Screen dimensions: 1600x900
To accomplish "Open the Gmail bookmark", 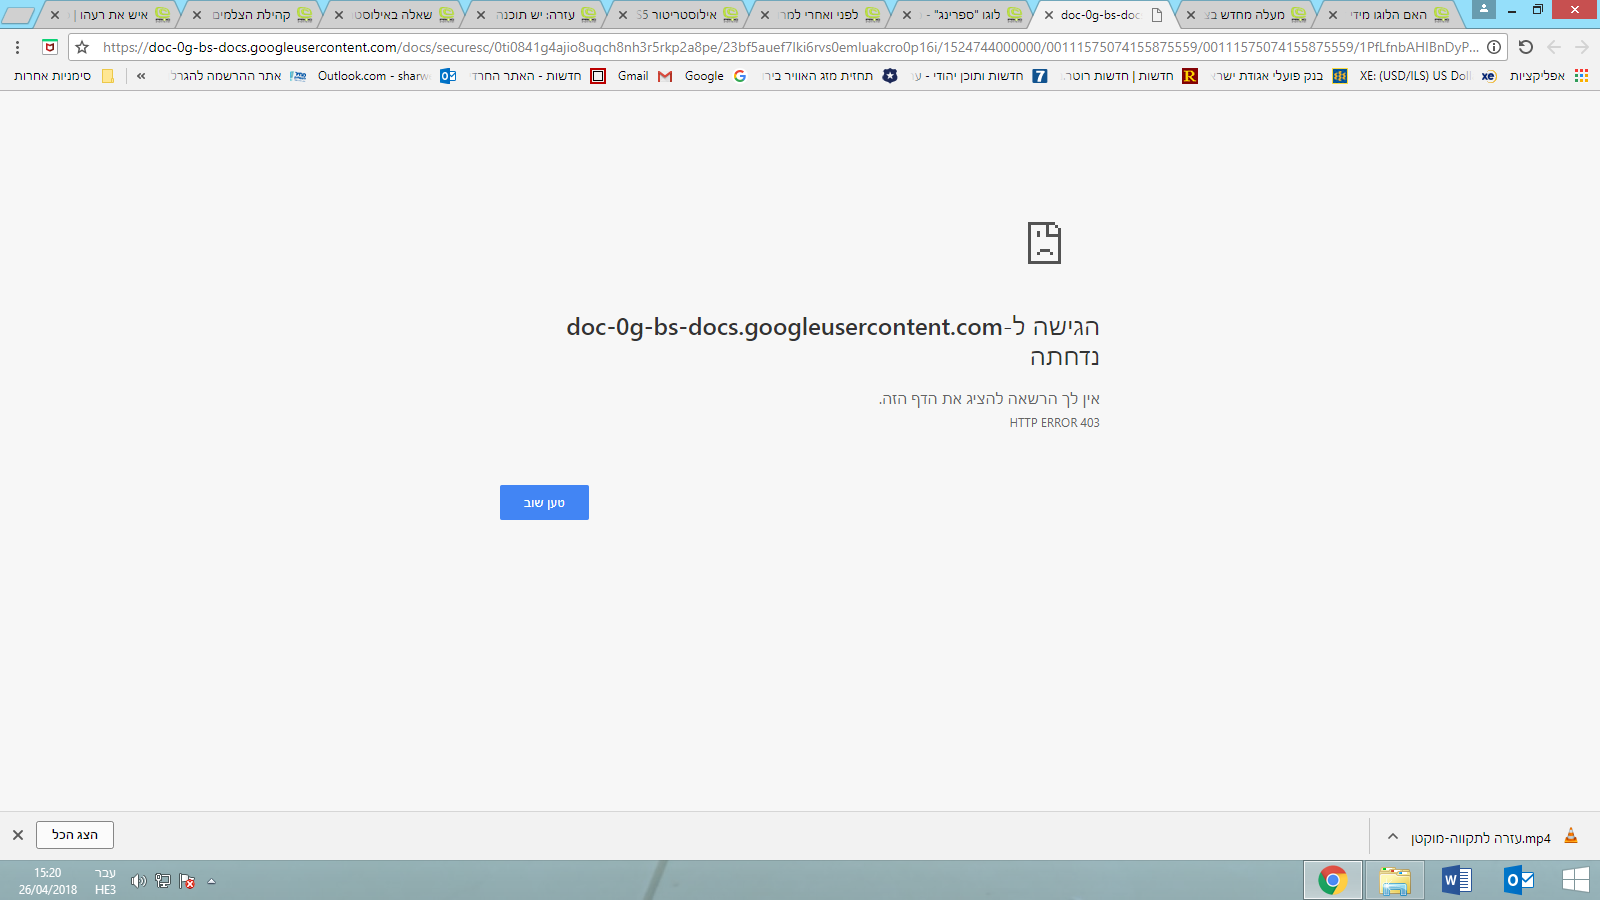I will pos(644,76).
